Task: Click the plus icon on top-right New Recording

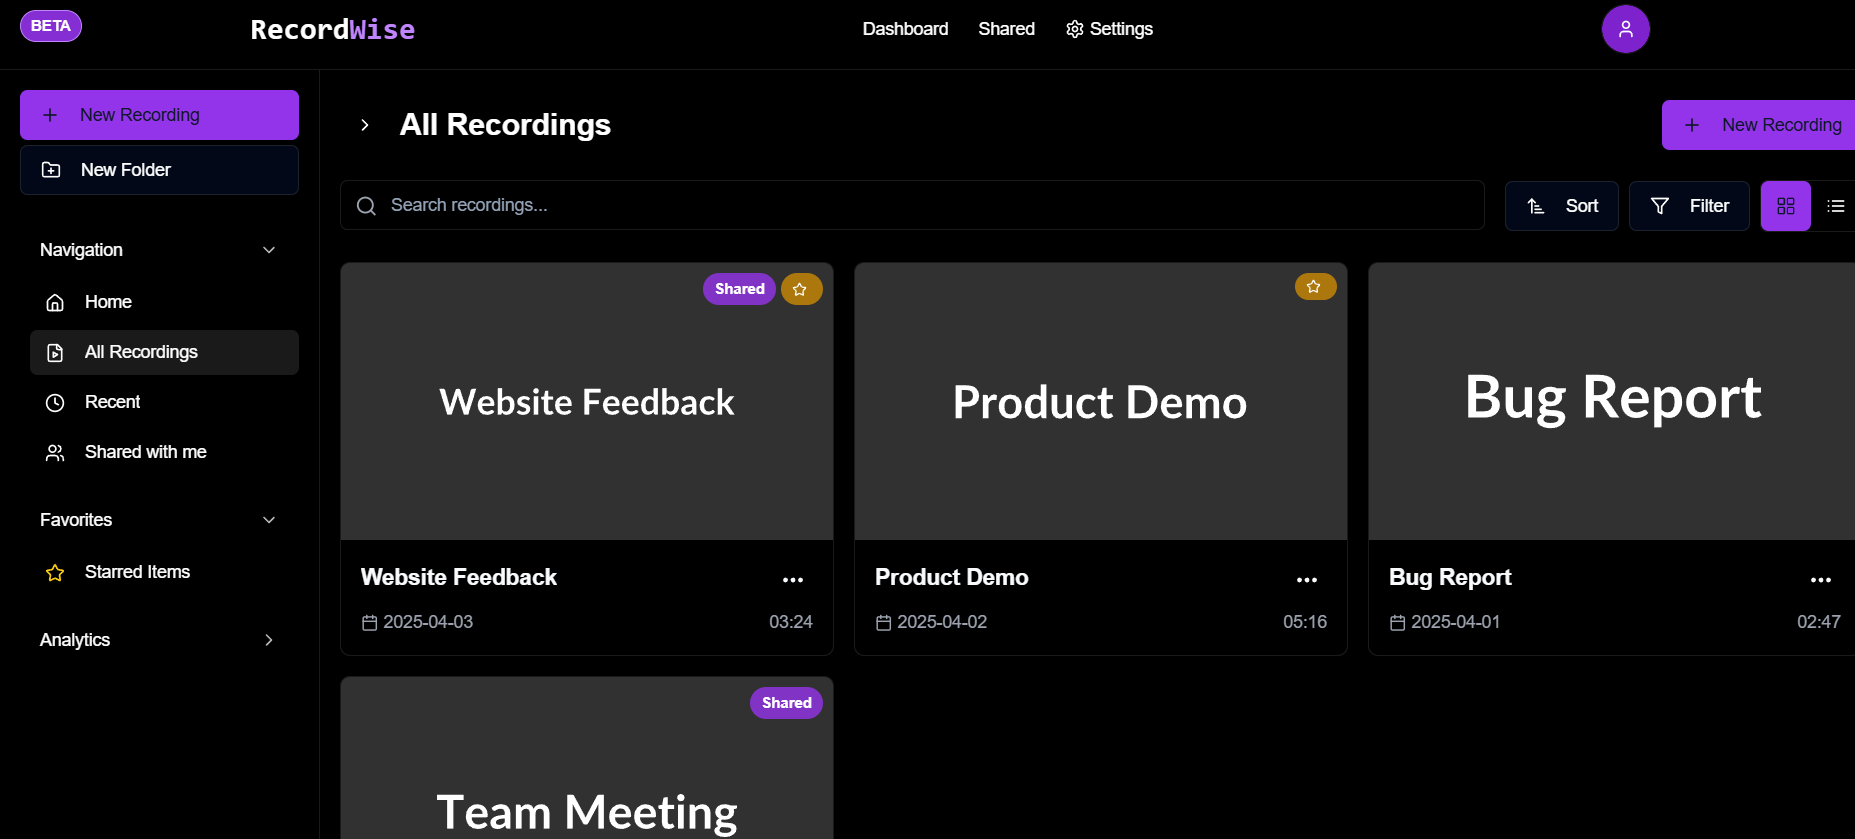Action: click(x=1692, y=125)
